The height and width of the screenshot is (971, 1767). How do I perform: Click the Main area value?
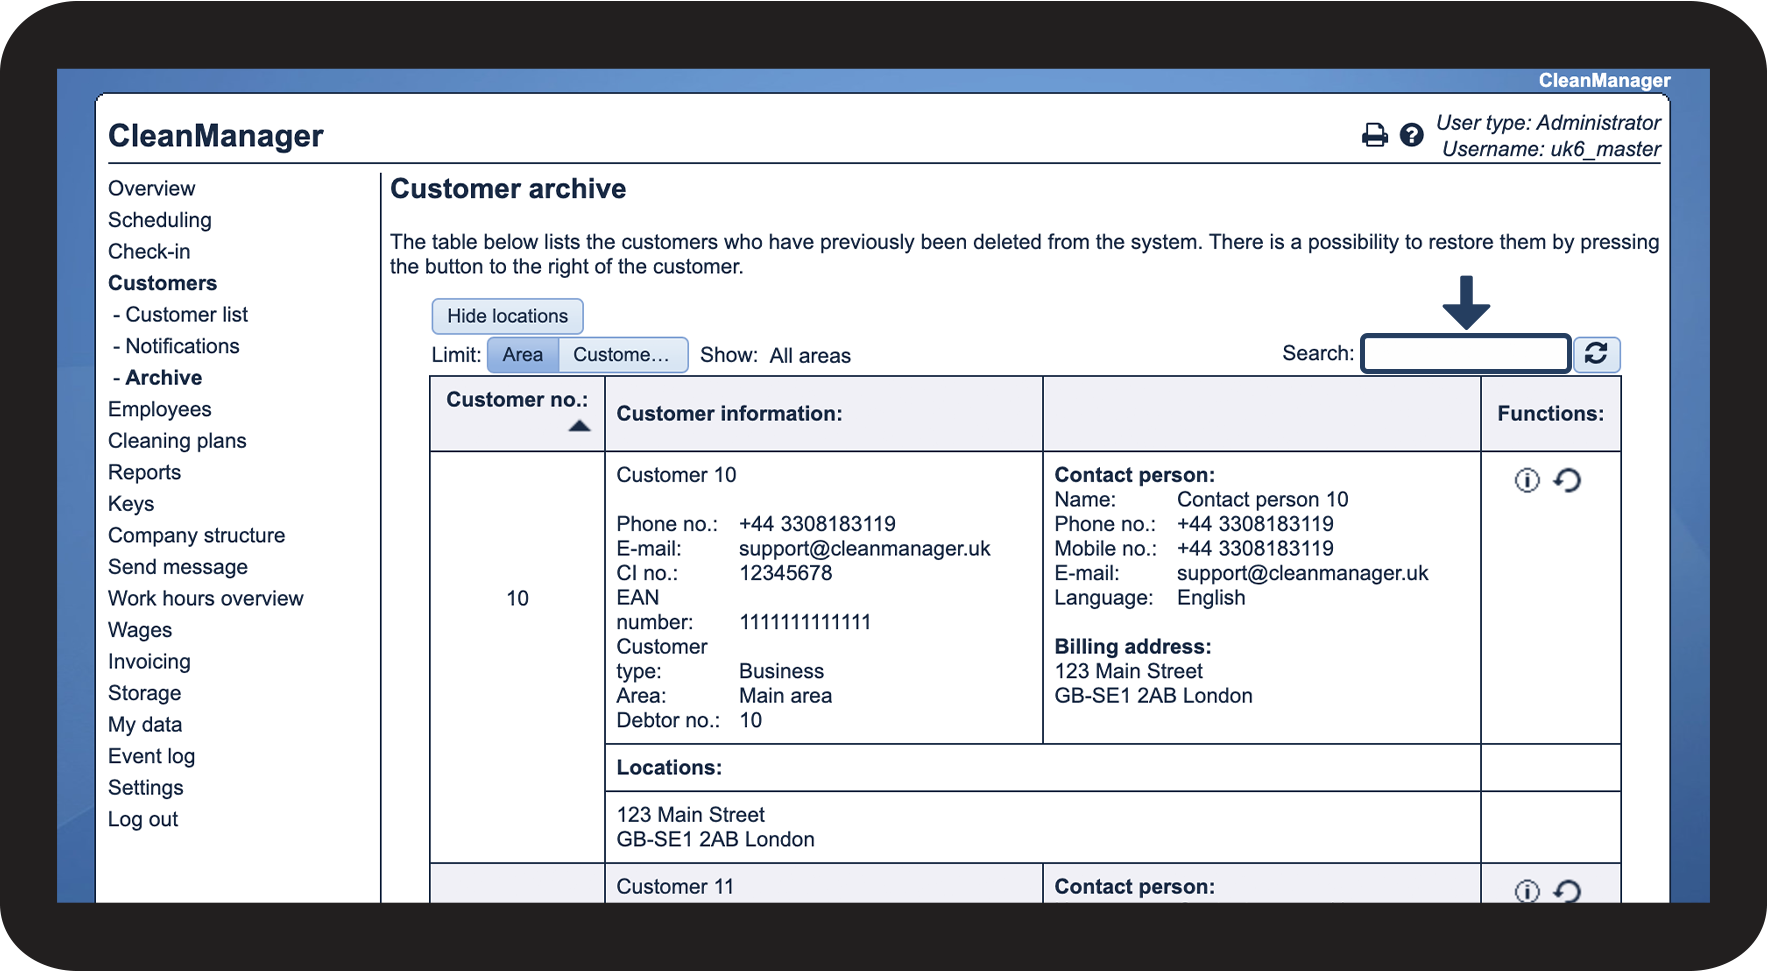point(785,696)
